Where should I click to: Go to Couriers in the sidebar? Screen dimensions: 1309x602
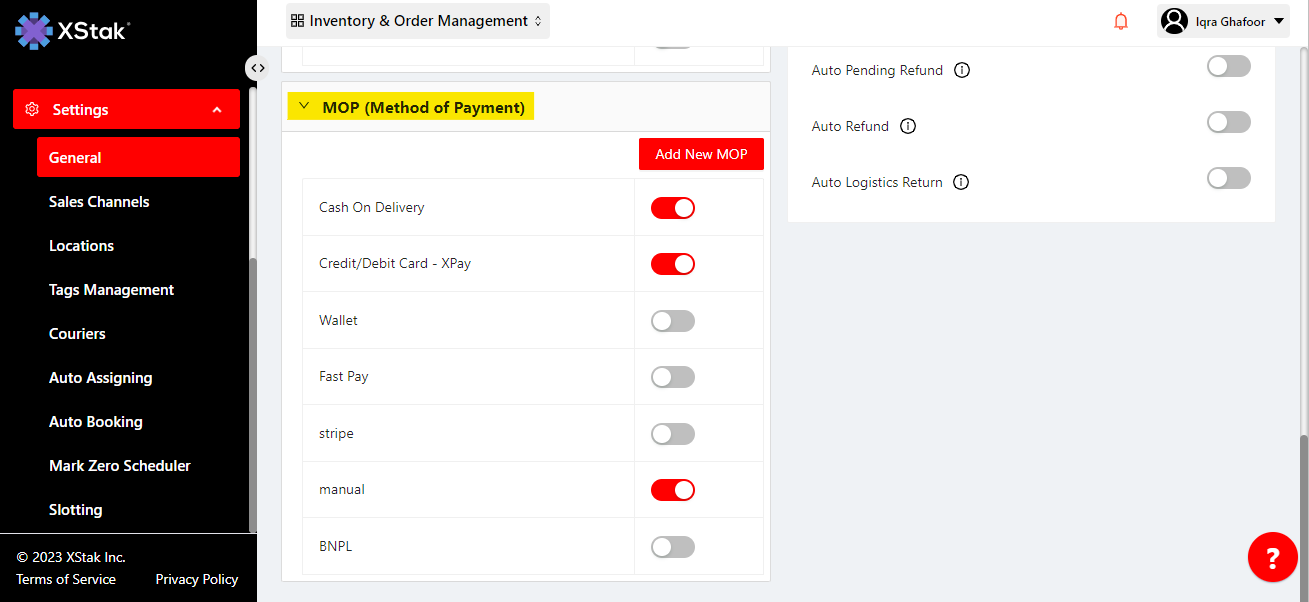77,334
